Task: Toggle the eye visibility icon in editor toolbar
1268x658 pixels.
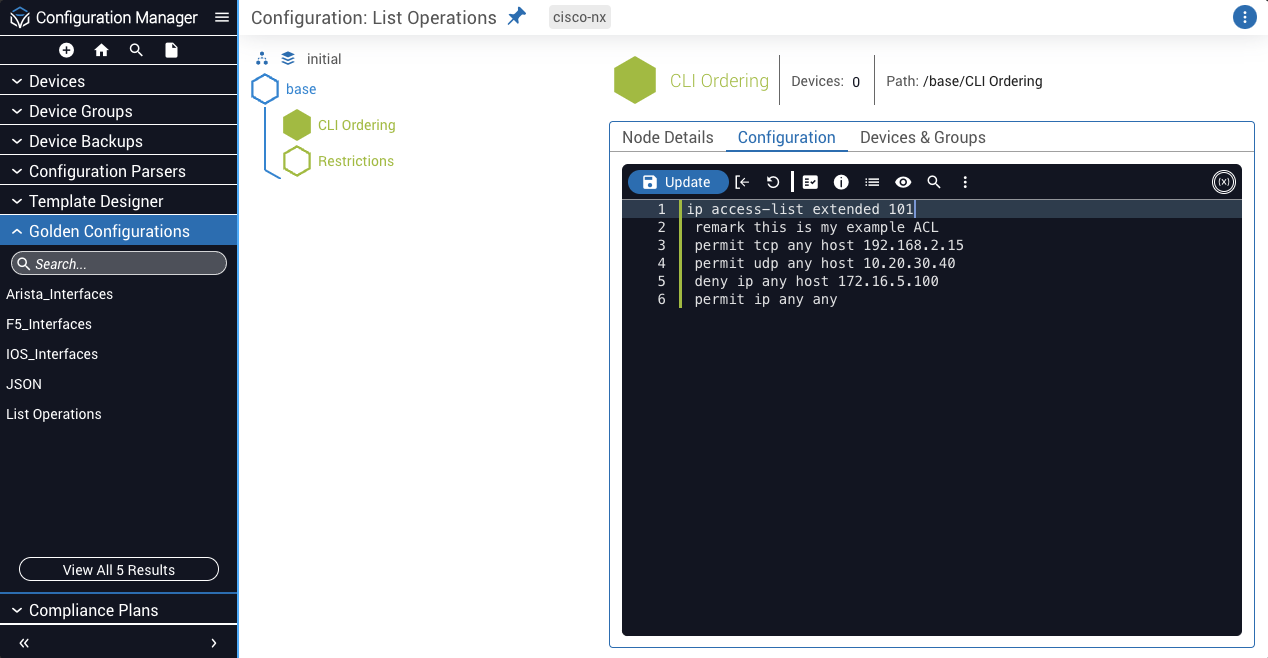Action: point(903,182)
